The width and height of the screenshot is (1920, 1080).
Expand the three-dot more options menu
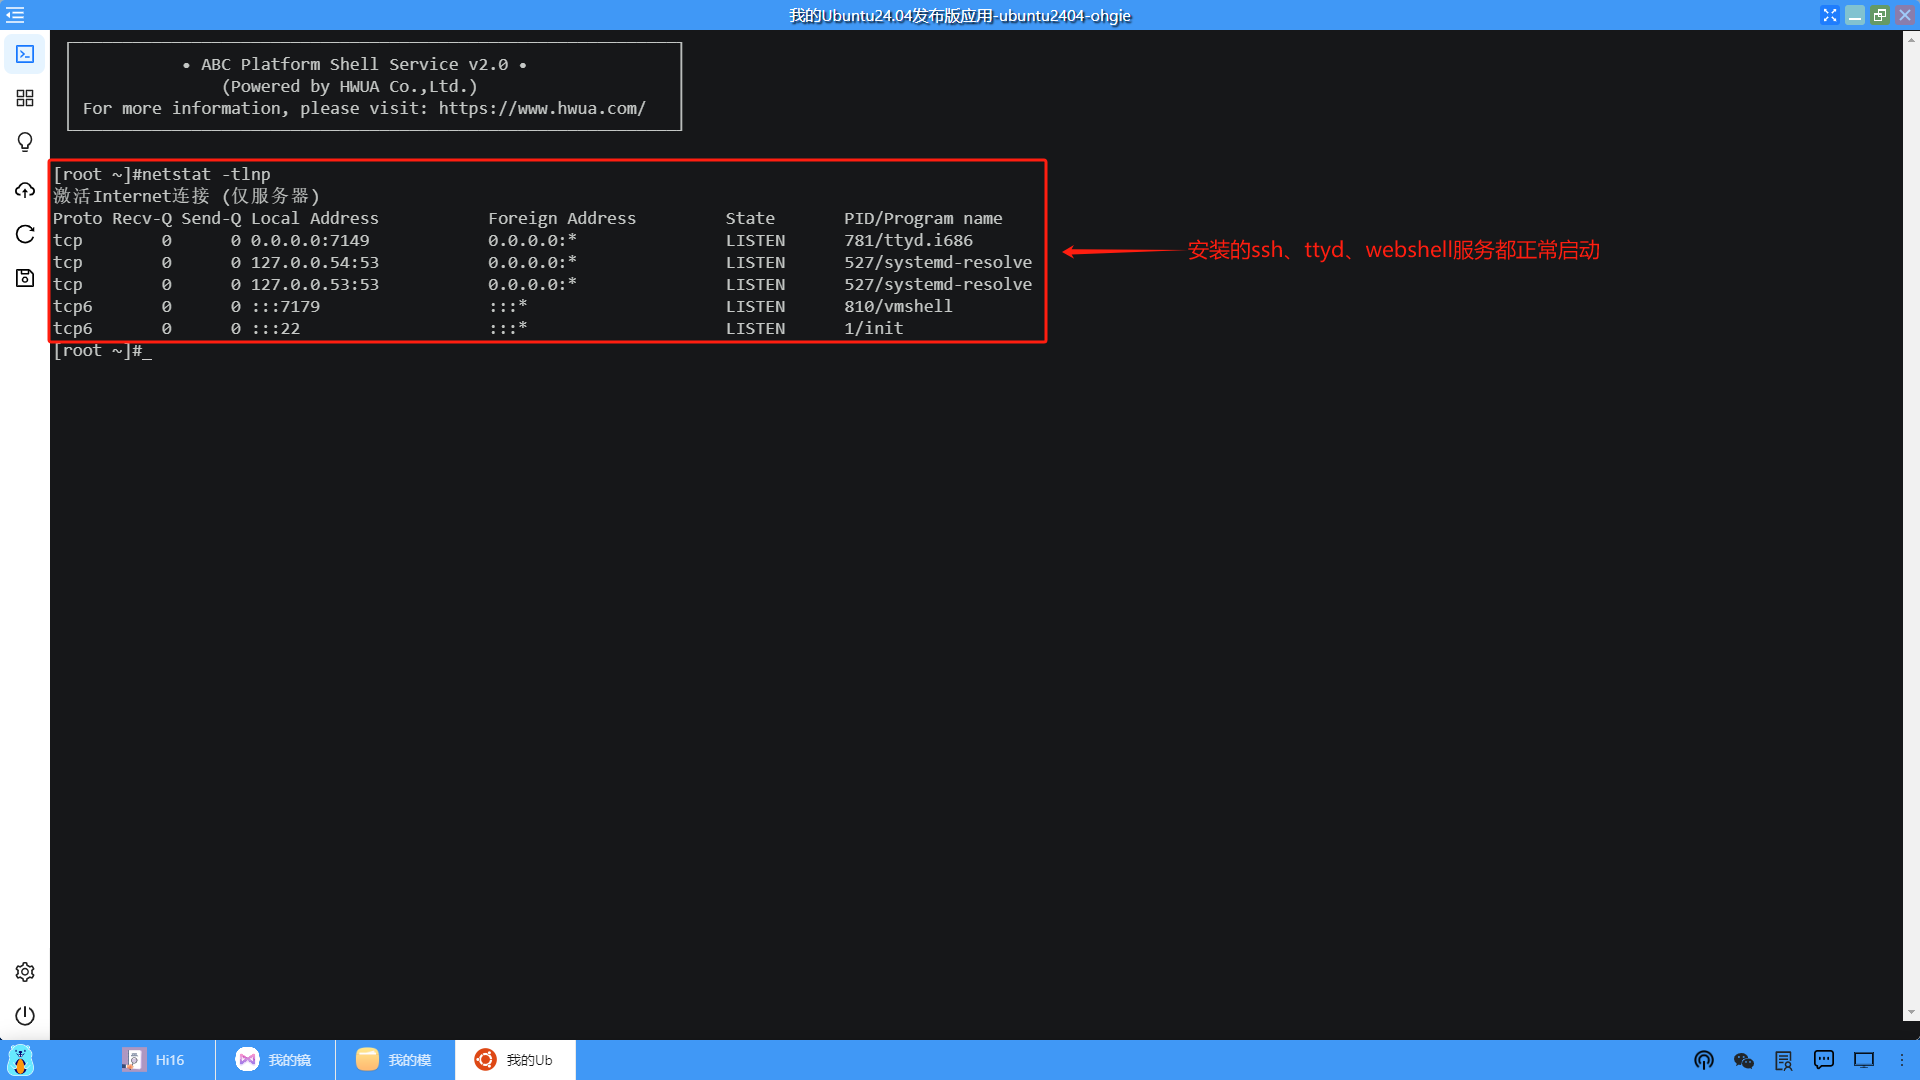click(x=1902, y=1060)
